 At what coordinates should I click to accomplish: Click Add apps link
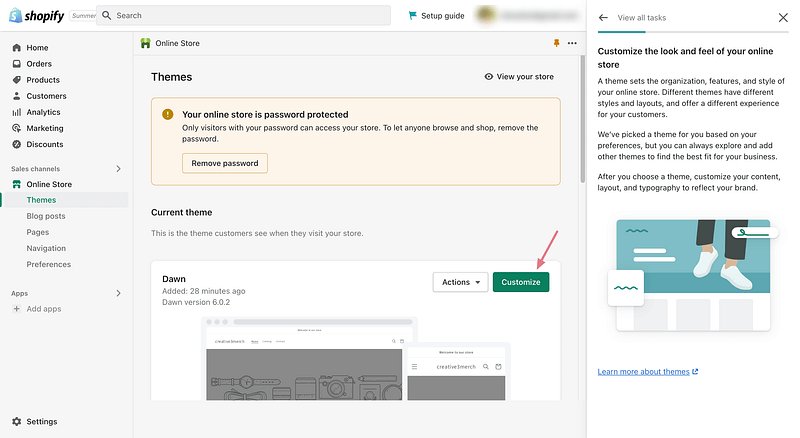(x=44, y=309)
